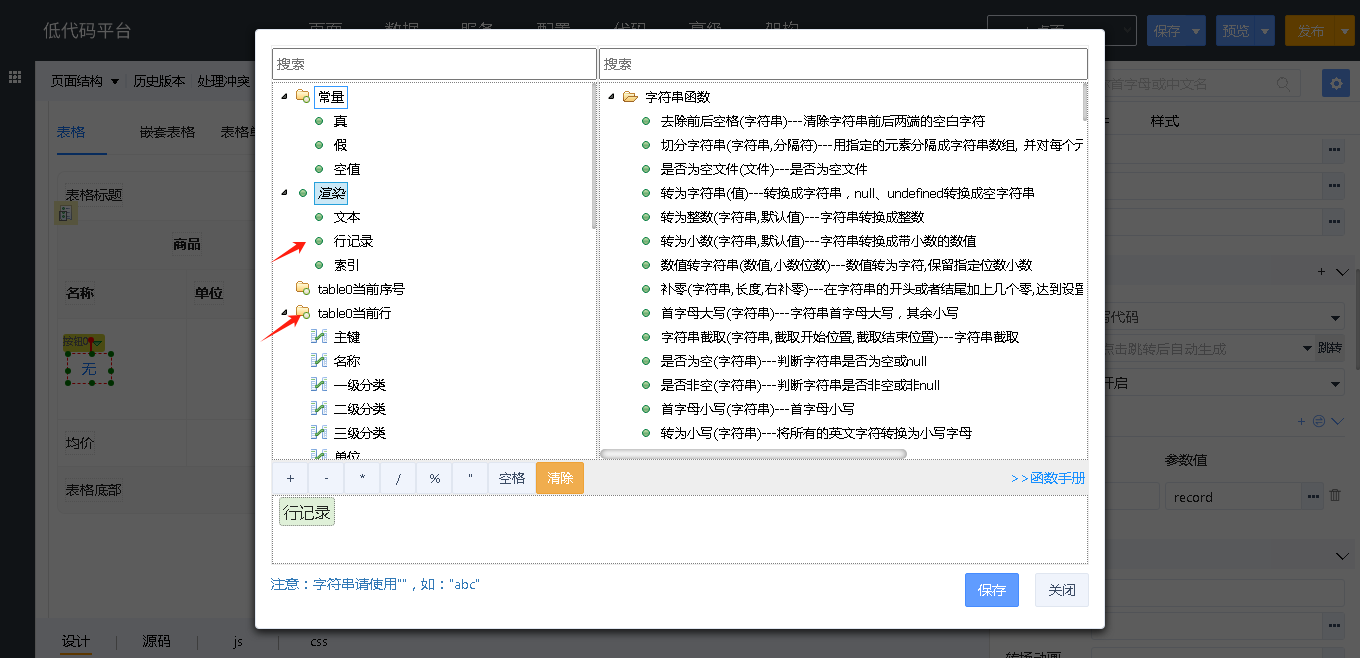Open the dropdown arrow on the 保存 toolbar button
Image resolution: width=1360 pixels, height=658 pixels.
click(x=1197, y=31)
